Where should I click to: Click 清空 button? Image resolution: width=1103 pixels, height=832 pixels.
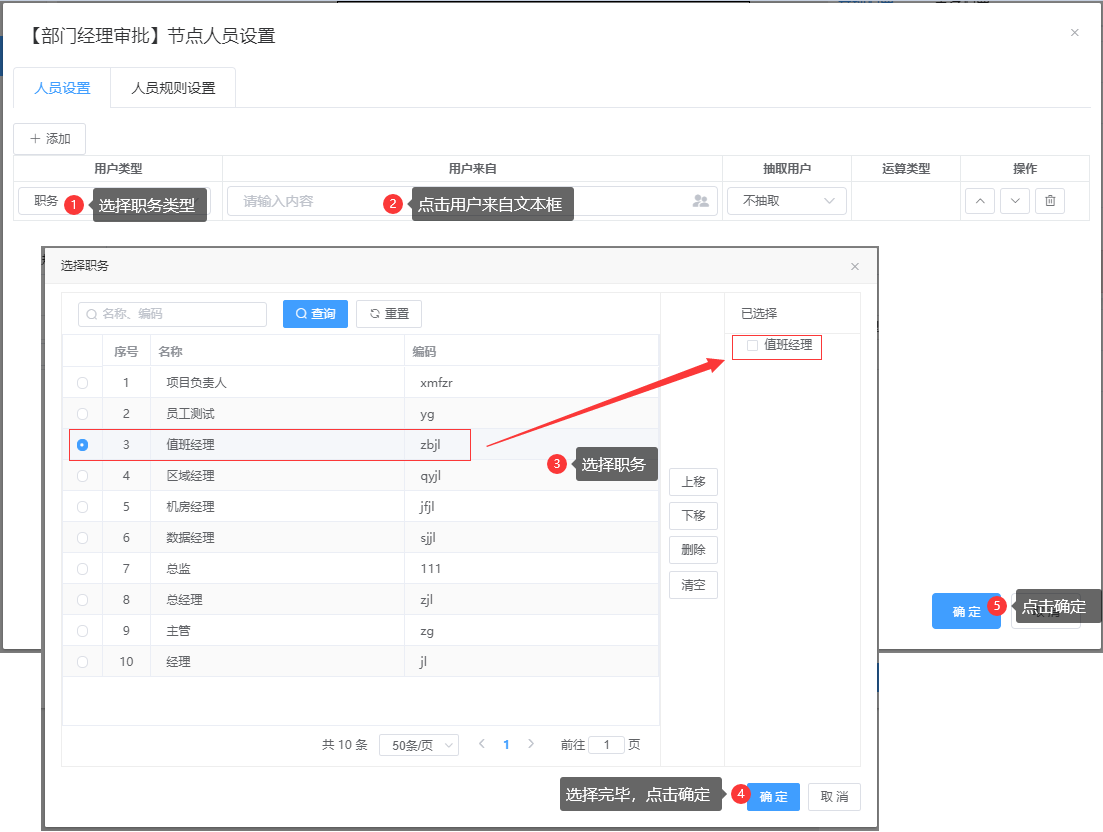[x=693, y=585]
